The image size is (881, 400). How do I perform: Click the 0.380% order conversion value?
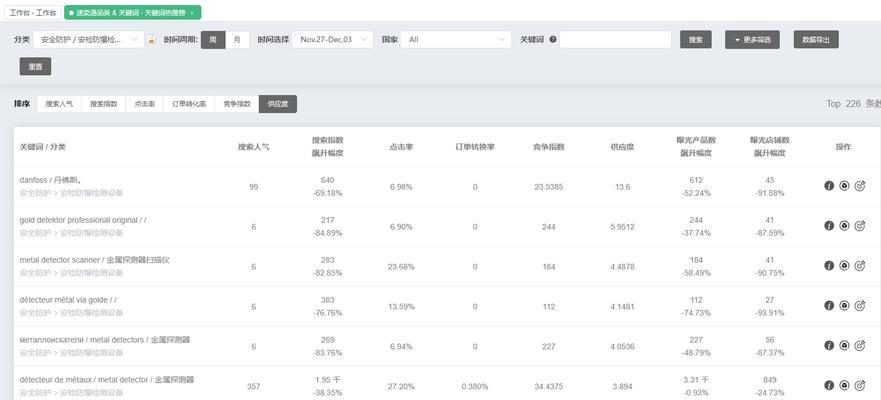[475, 386]
